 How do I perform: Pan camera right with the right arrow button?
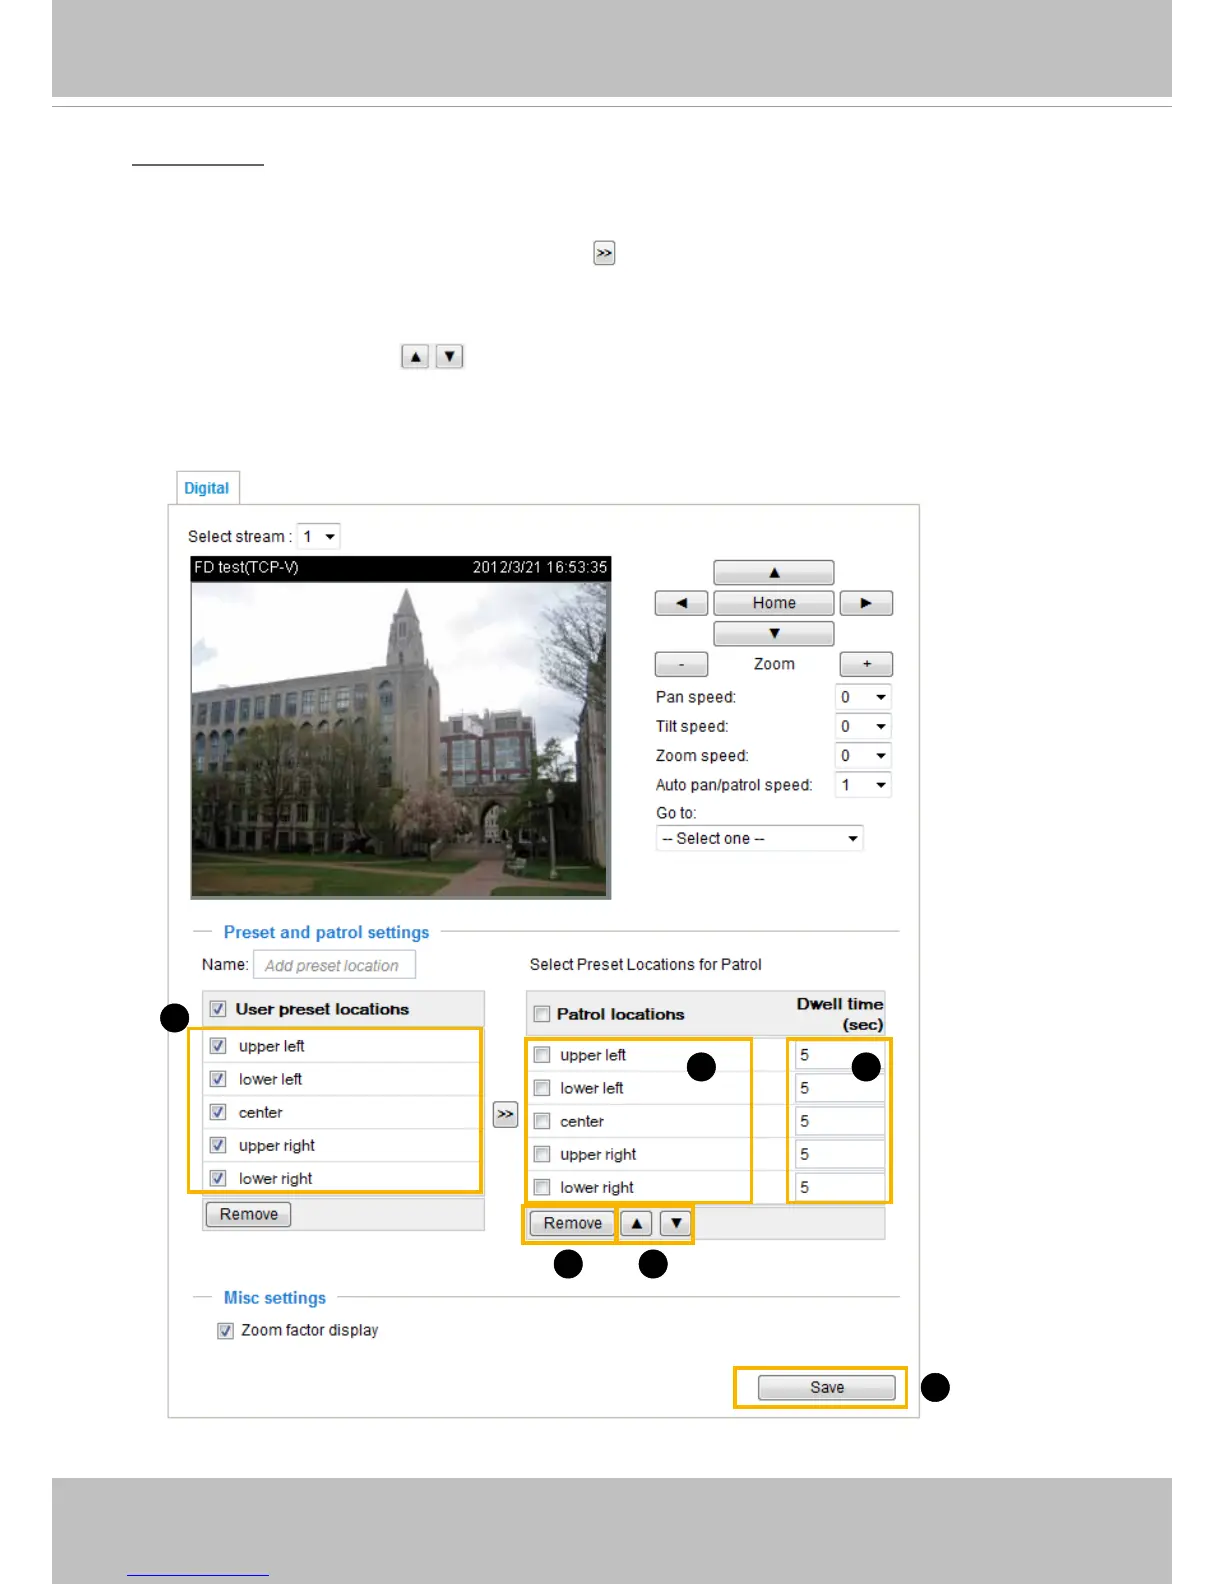point(866,603)
